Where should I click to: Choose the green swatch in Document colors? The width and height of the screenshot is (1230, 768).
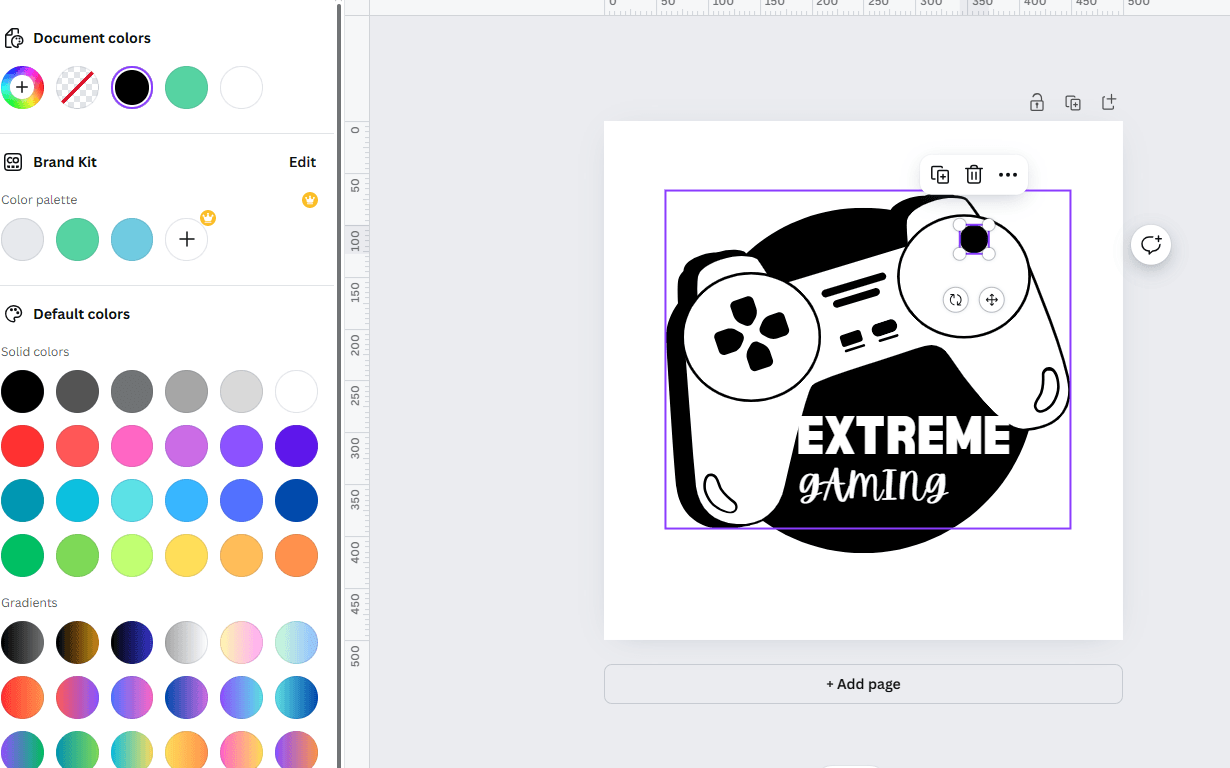[186, 88]
